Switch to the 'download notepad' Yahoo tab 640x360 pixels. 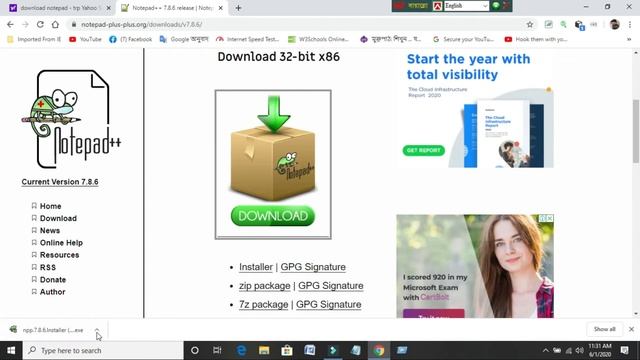pyautogui.click(x=59, y=8)
